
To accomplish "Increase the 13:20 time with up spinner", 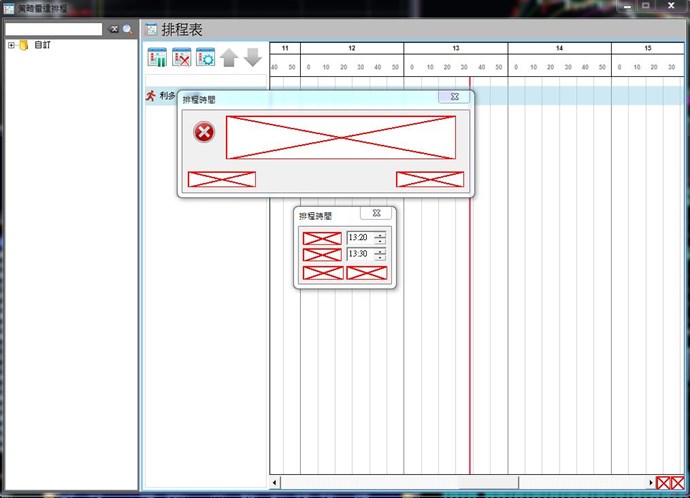I will click(x=380, y=235).
